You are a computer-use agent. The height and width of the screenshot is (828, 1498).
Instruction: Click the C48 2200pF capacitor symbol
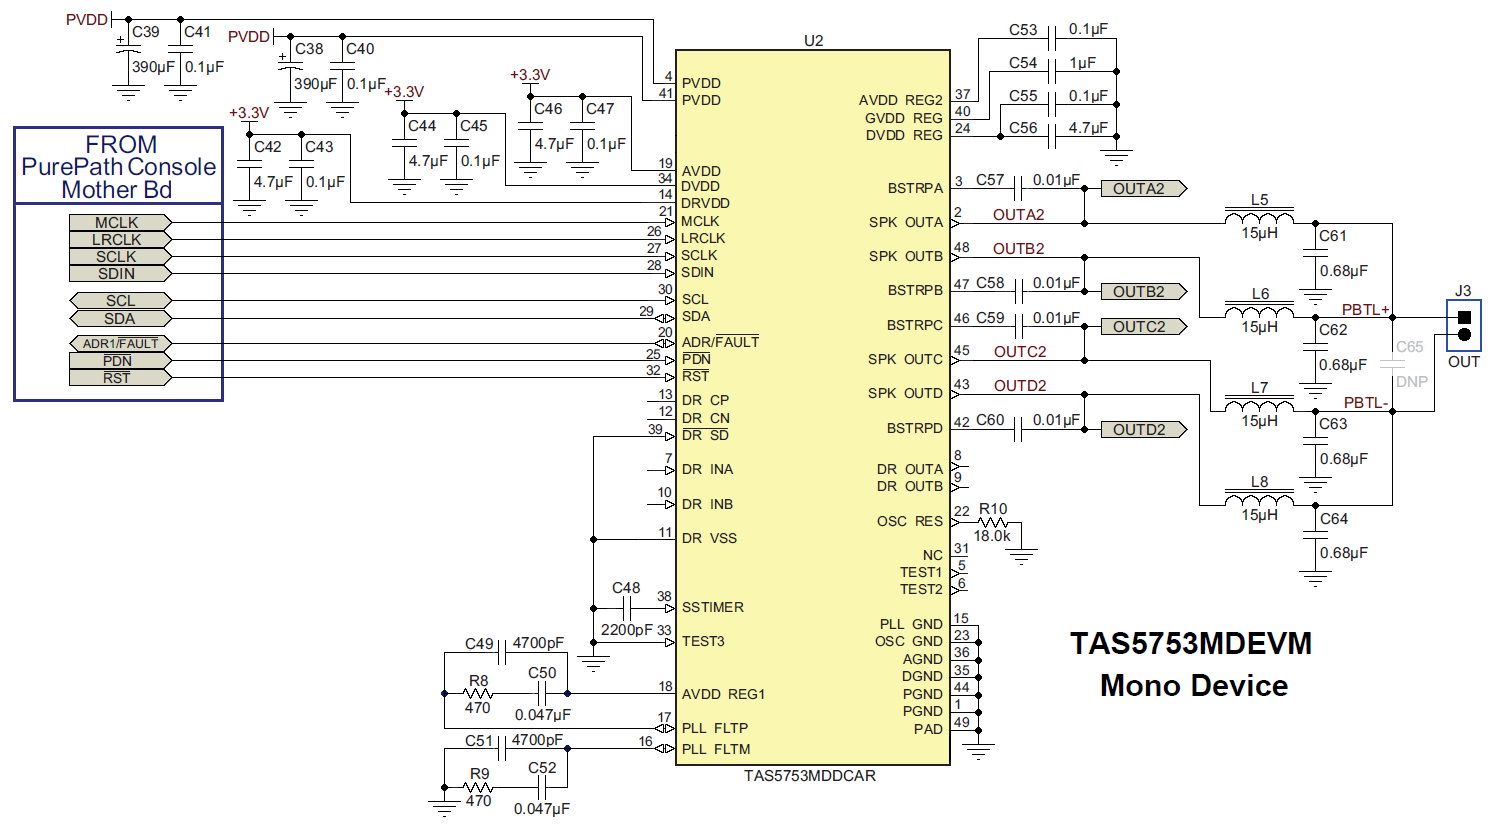(628, 608)
